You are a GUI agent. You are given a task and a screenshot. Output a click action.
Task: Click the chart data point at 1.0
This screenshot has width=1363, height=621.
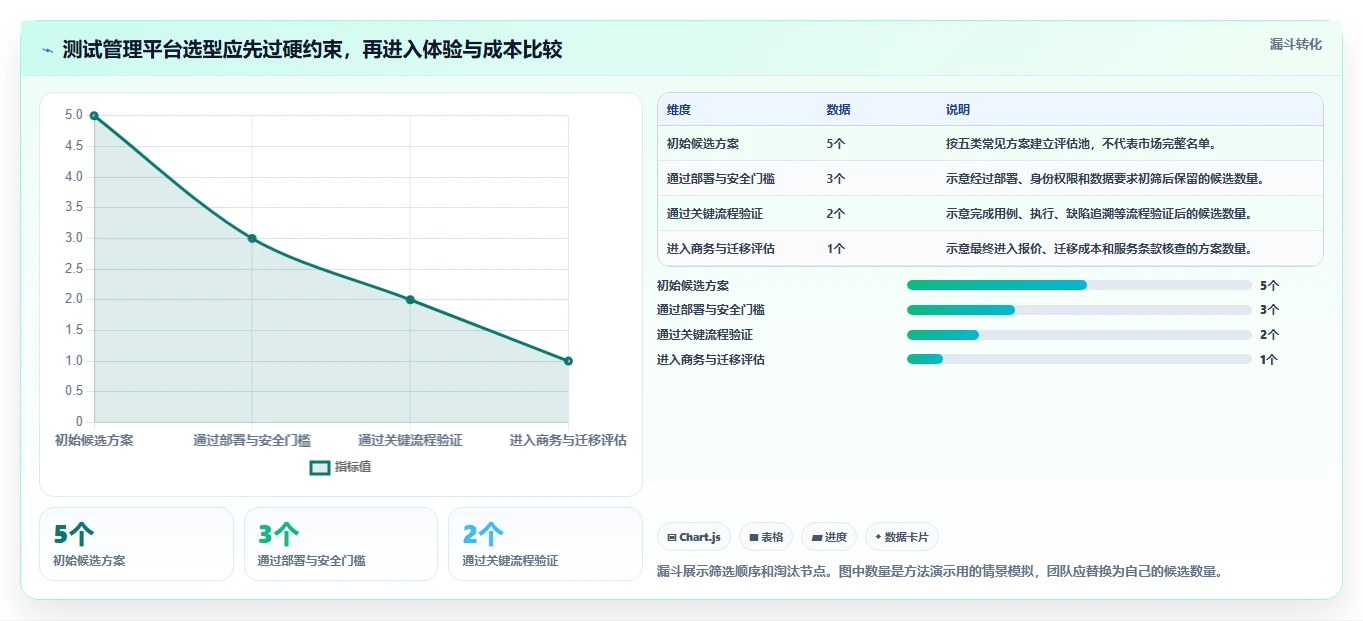568,361
